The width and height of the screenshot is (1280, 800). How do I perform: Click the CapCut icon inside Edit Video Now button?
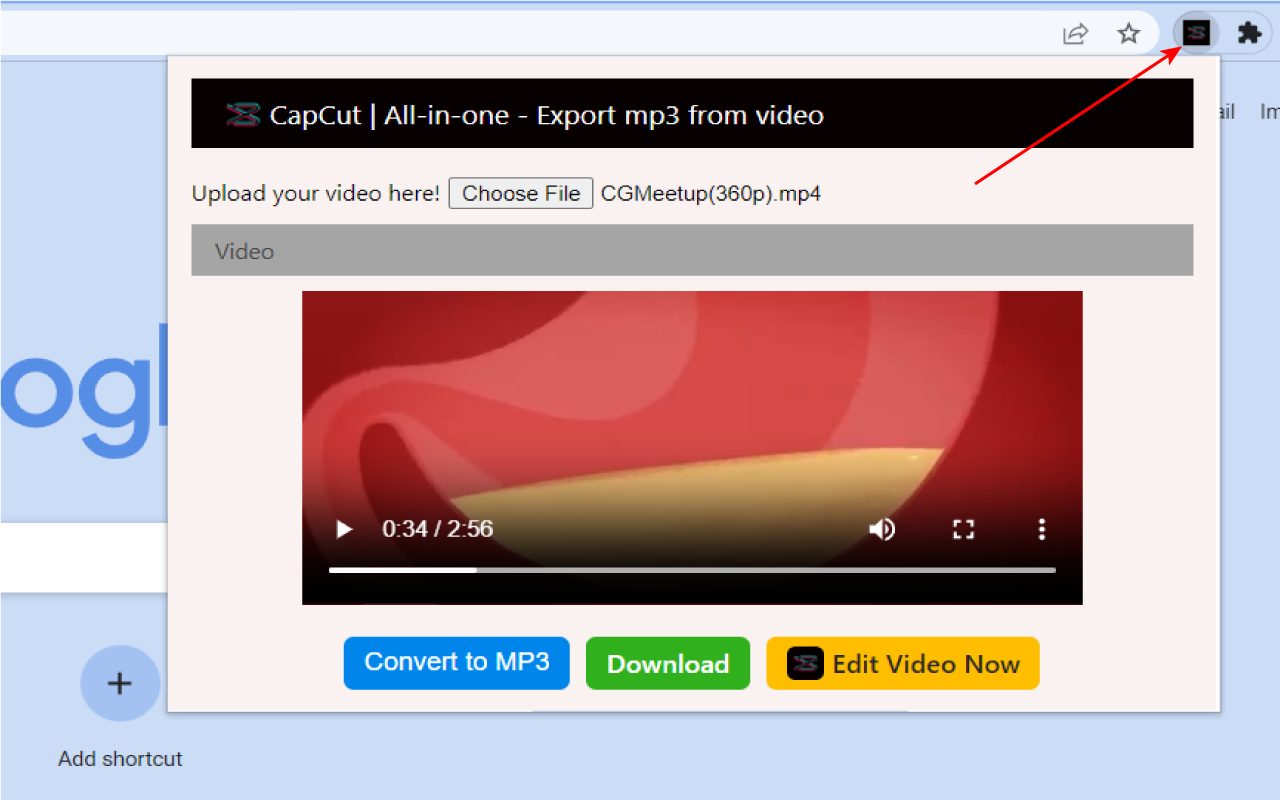[x=806, y=663]
